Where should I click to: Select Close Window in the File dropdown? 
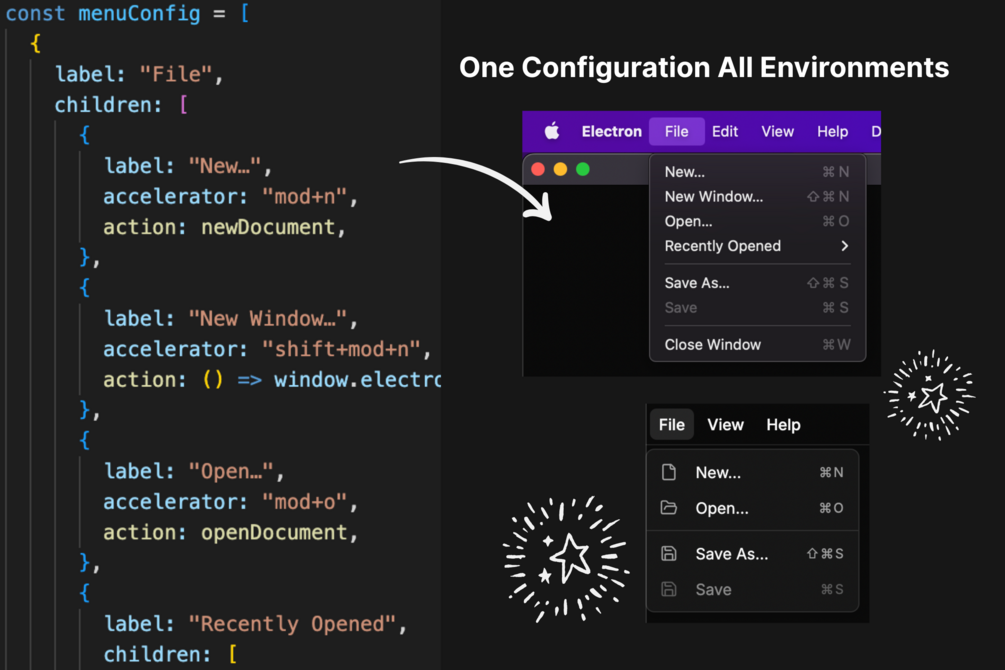click(713, 345)
